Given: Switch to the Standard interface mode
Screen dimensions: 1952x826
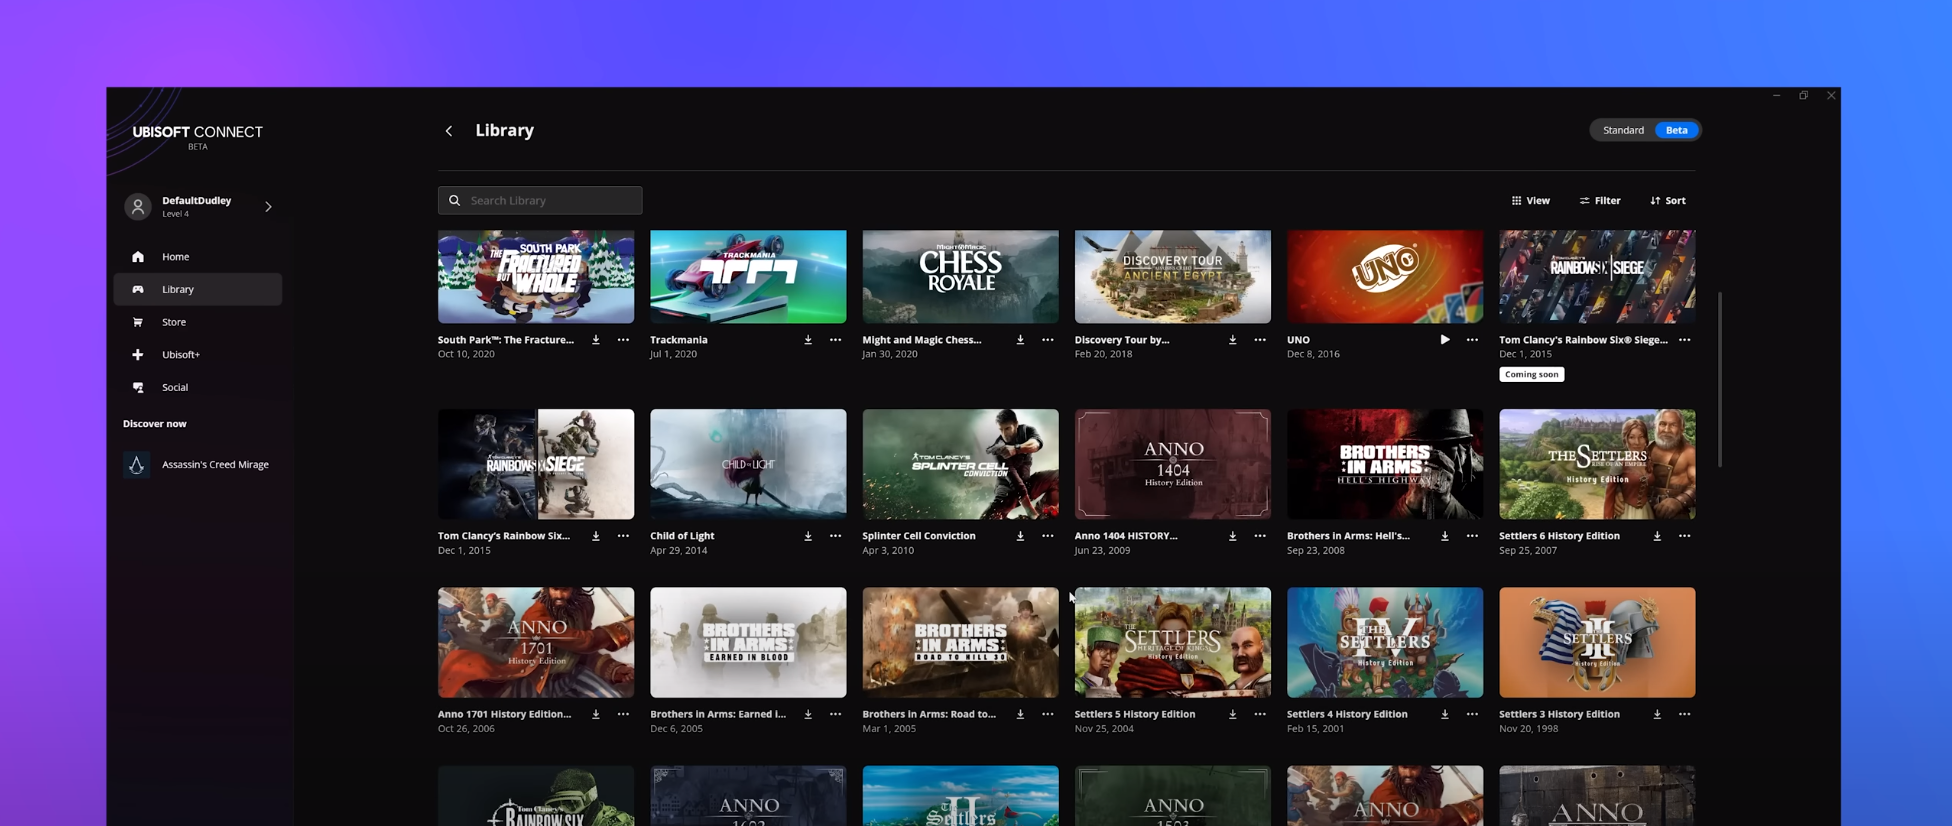Looking at the screenshot, I should (x=1623, y=130).
